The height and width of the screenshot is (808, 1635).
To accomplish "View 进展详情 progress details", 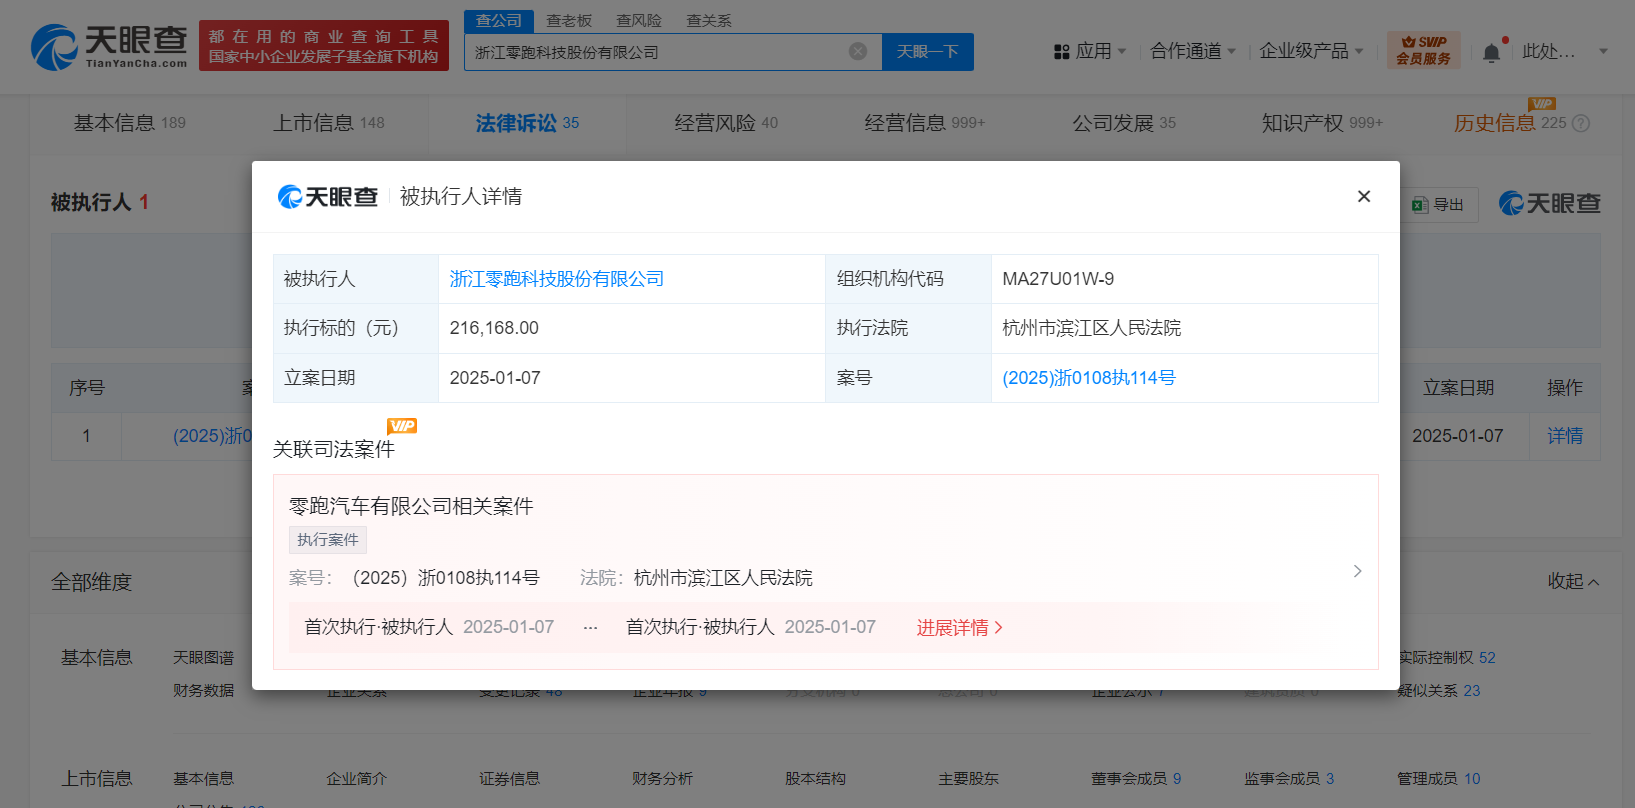I will (959, 627).
